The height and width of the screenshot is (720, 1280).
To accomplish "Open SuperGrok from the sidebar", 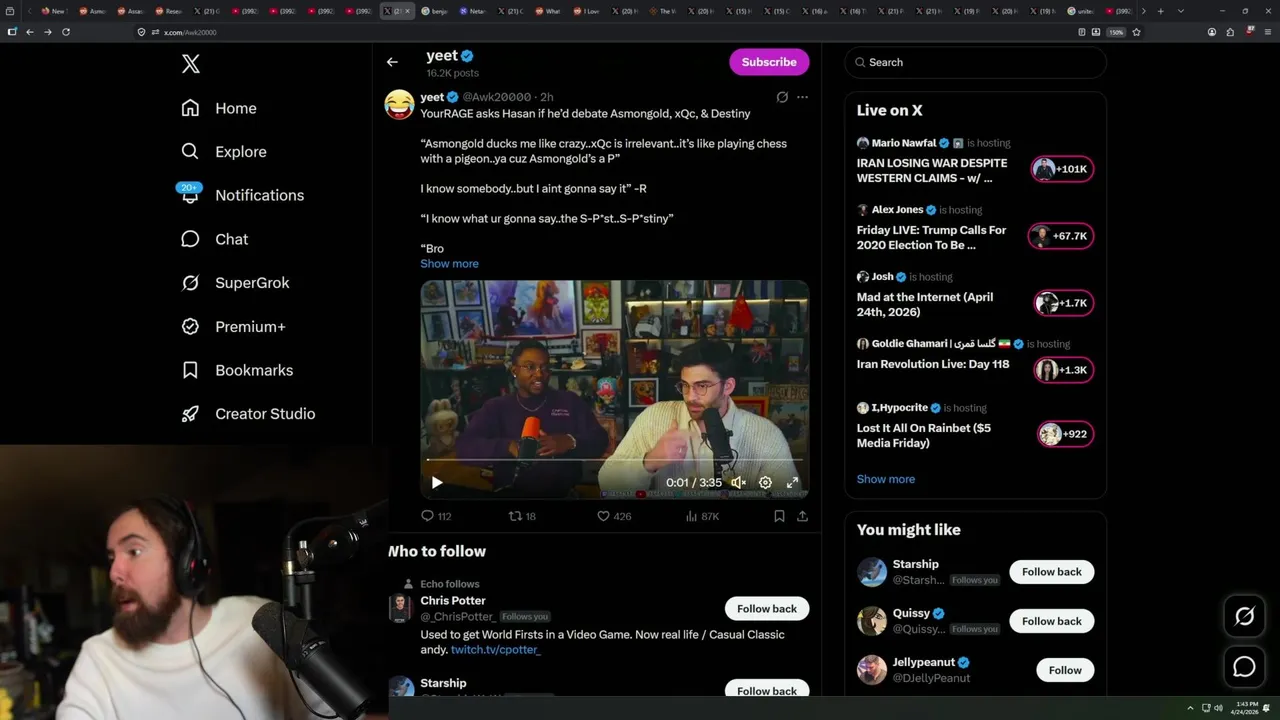I will click(235, 283).
